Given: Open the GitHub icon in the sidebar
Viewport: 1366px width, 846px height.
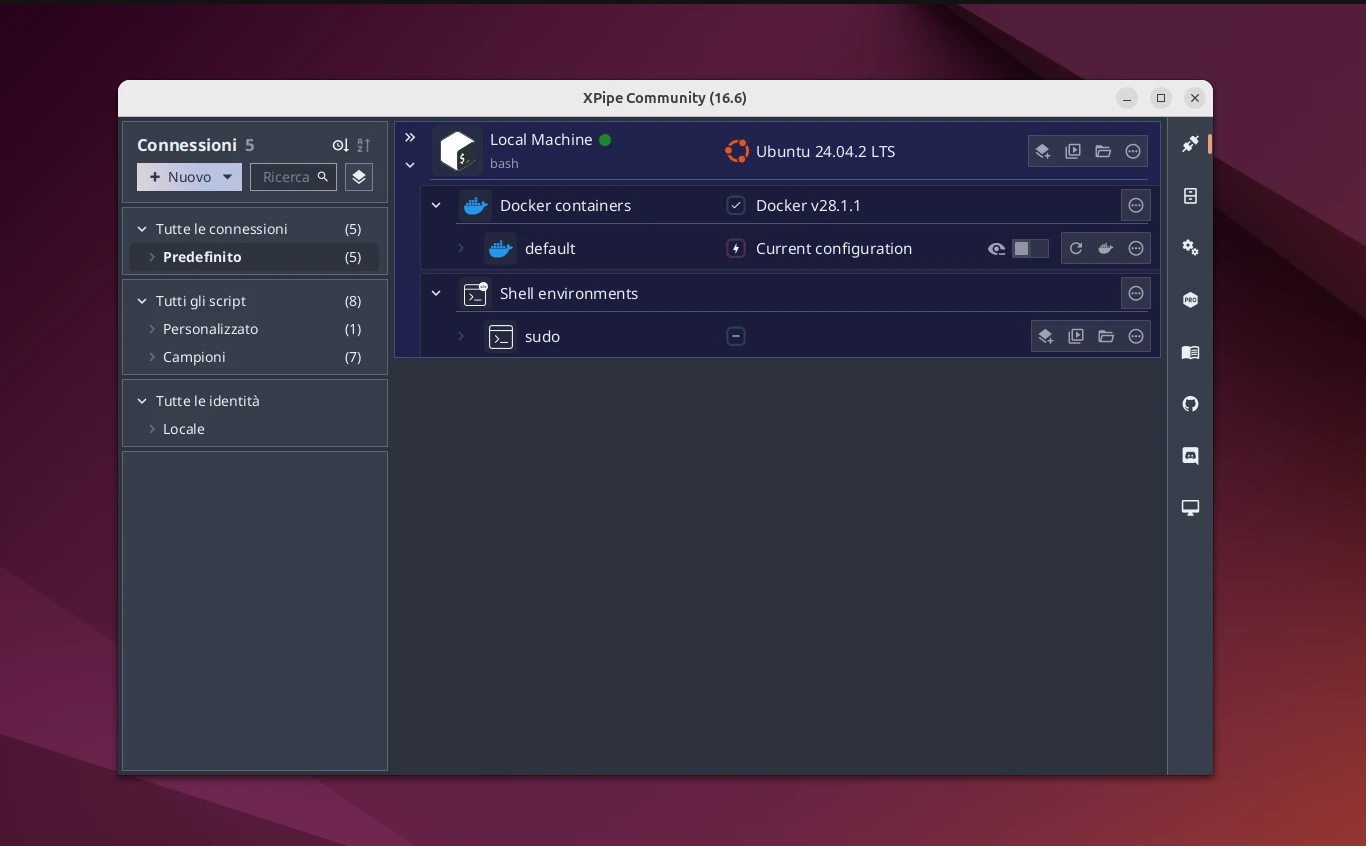Looking at the screenshot, I should 1190,404.
